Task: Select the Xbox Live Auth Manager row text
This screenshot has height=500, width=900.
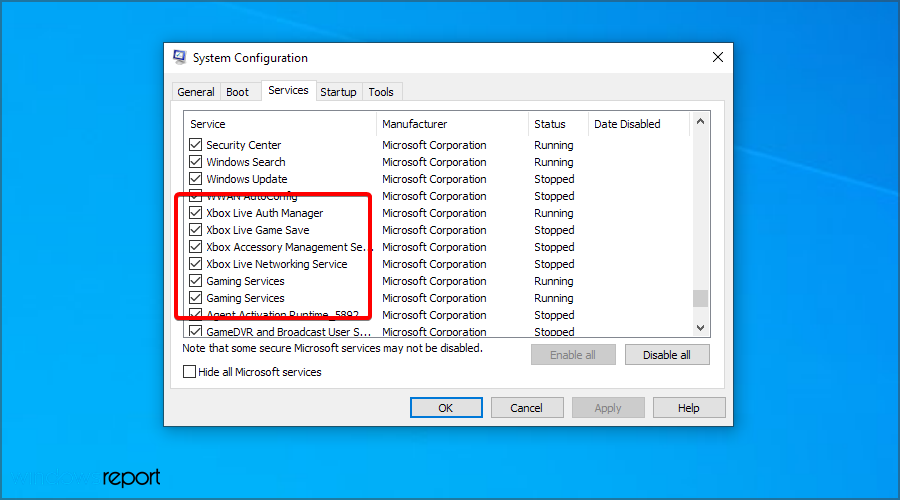Action: [x=265, y=213]
